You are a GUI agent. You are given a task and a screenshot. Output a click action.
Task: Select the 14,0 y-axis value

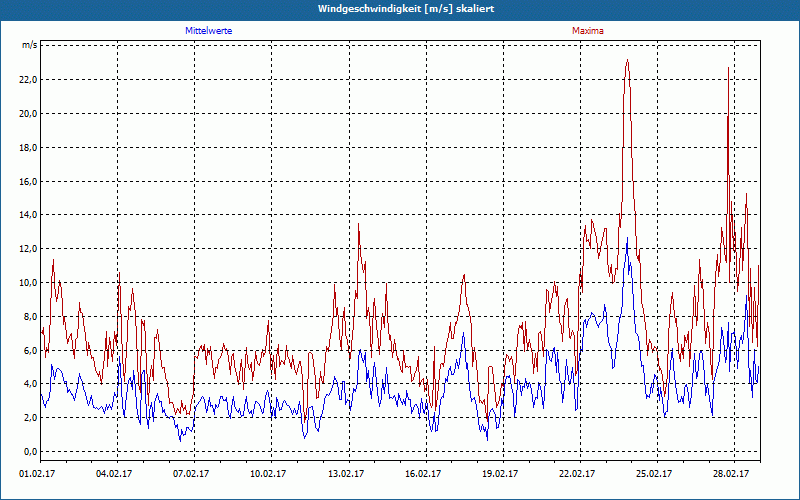[x=29, y=215]
